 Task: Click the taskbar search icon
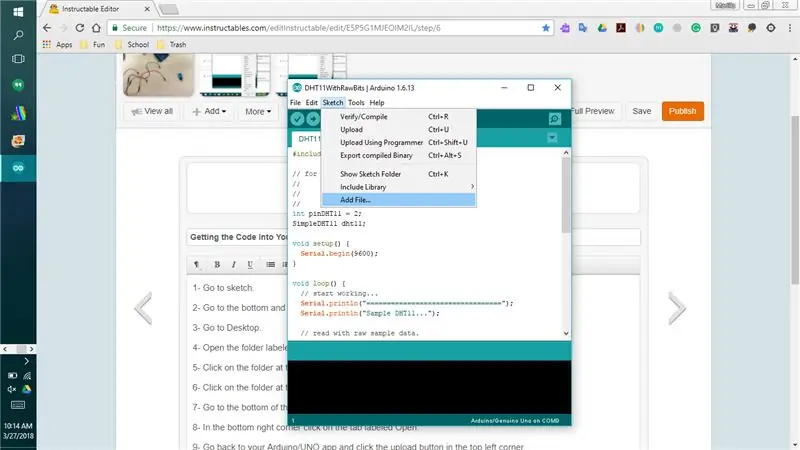18,35
